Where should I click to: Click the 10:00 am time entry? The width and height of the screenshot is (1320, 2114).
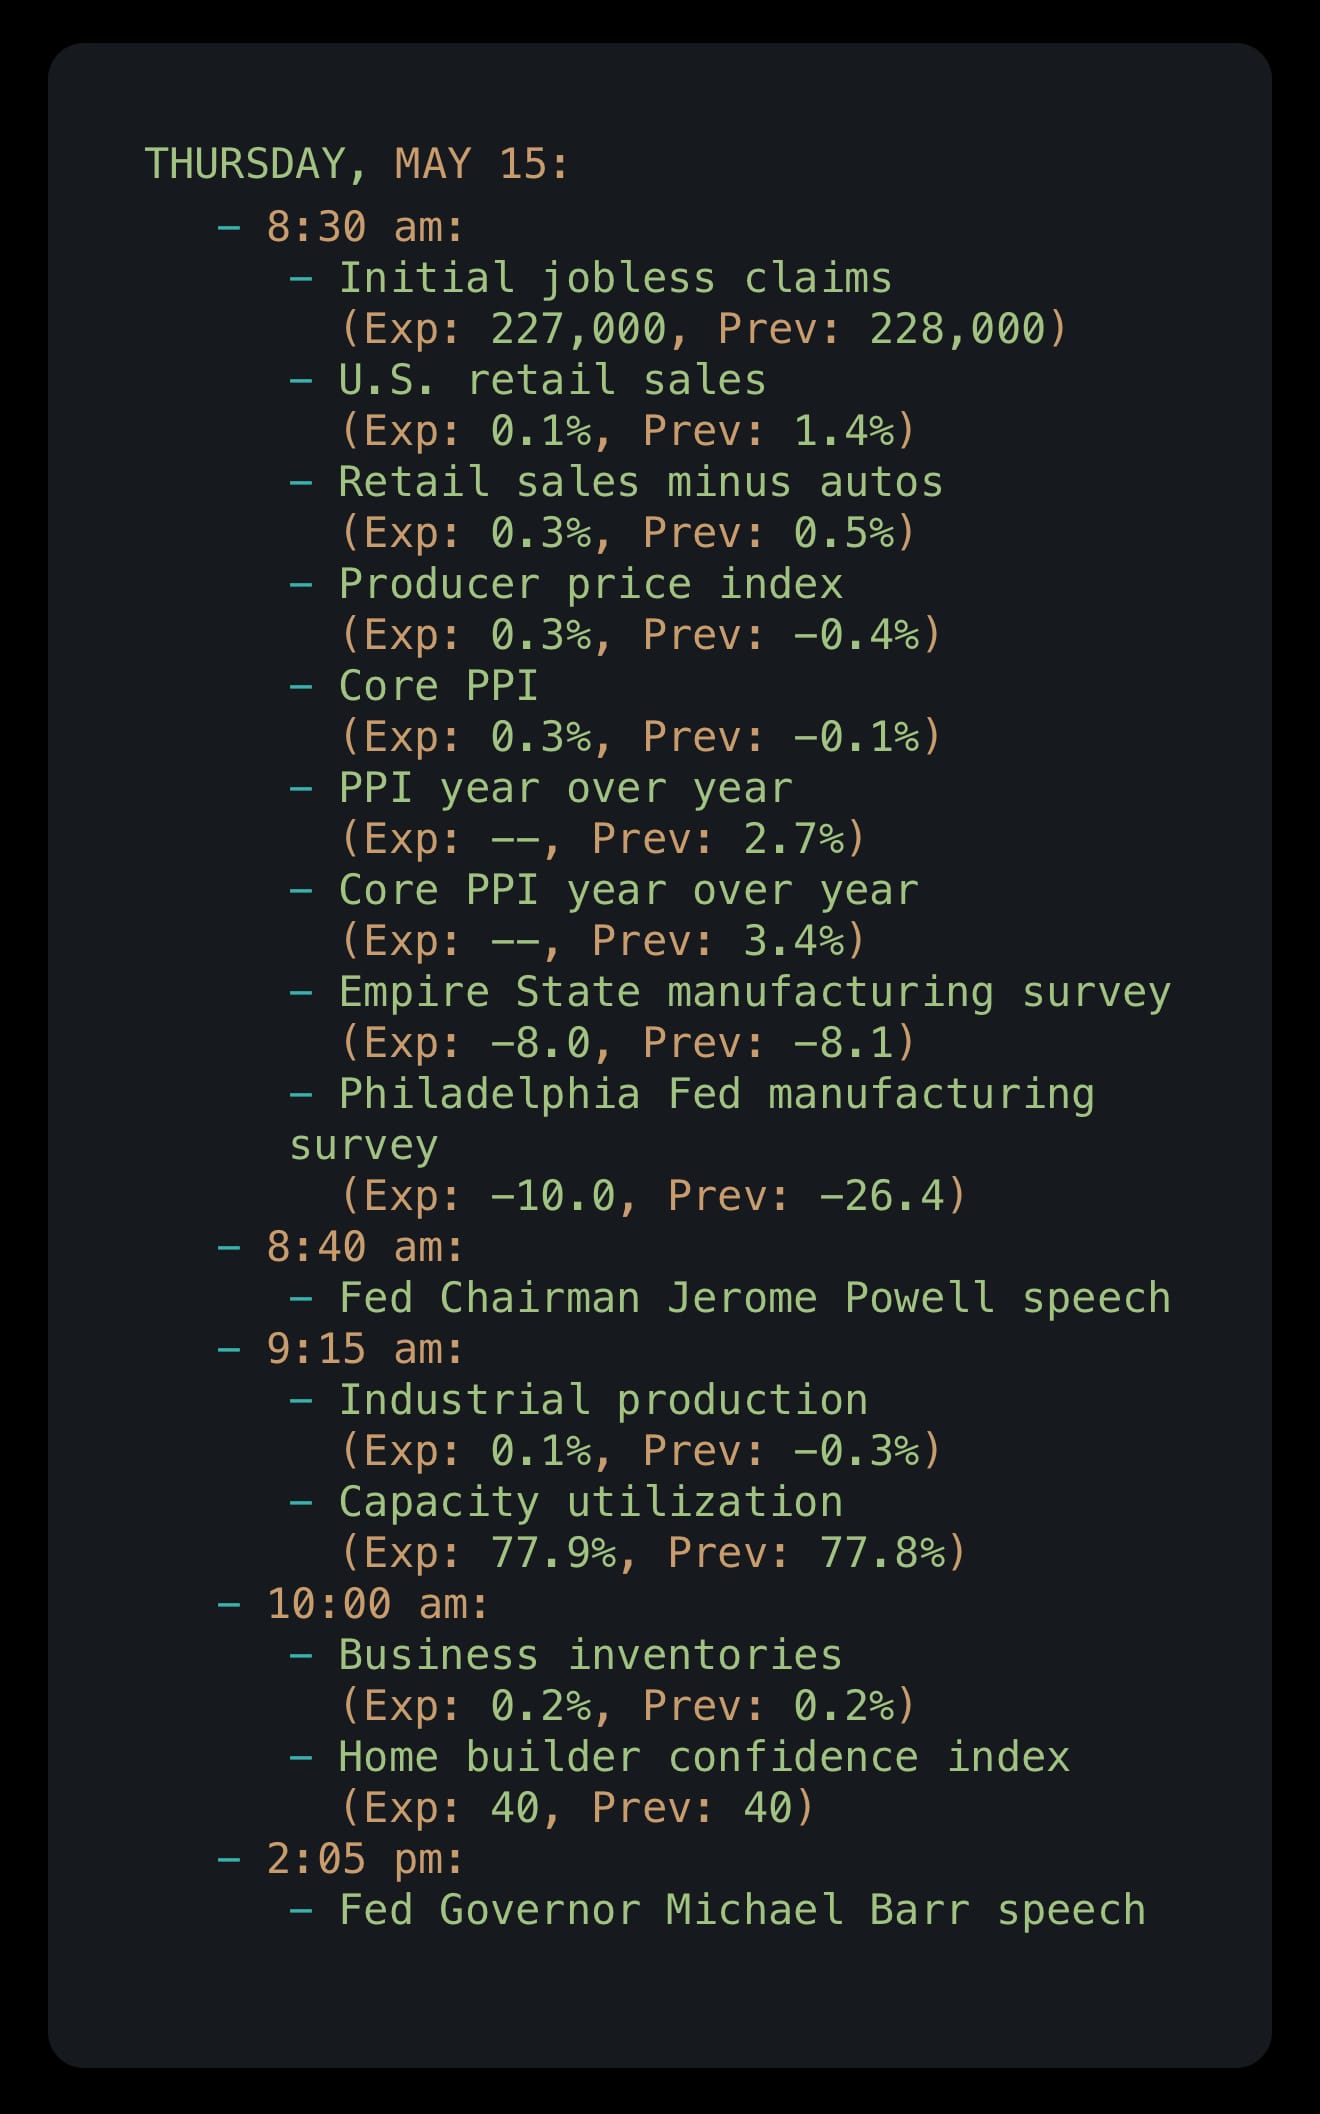pos(377,1604)
